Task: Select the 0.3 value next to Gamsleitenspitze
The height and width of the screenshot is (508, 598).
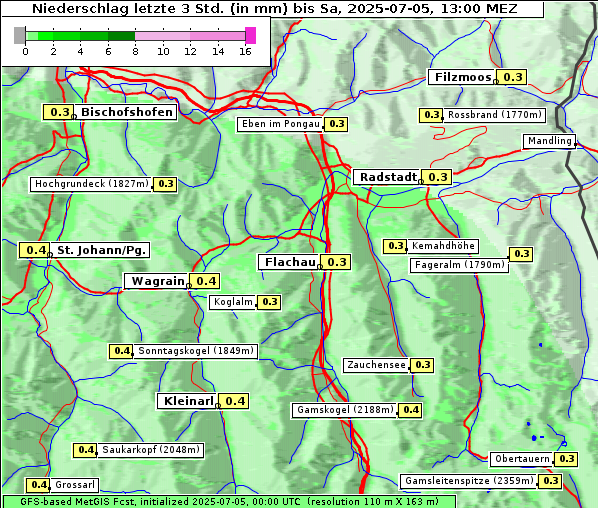Action: pyautogui.click(x=550, y=481)
